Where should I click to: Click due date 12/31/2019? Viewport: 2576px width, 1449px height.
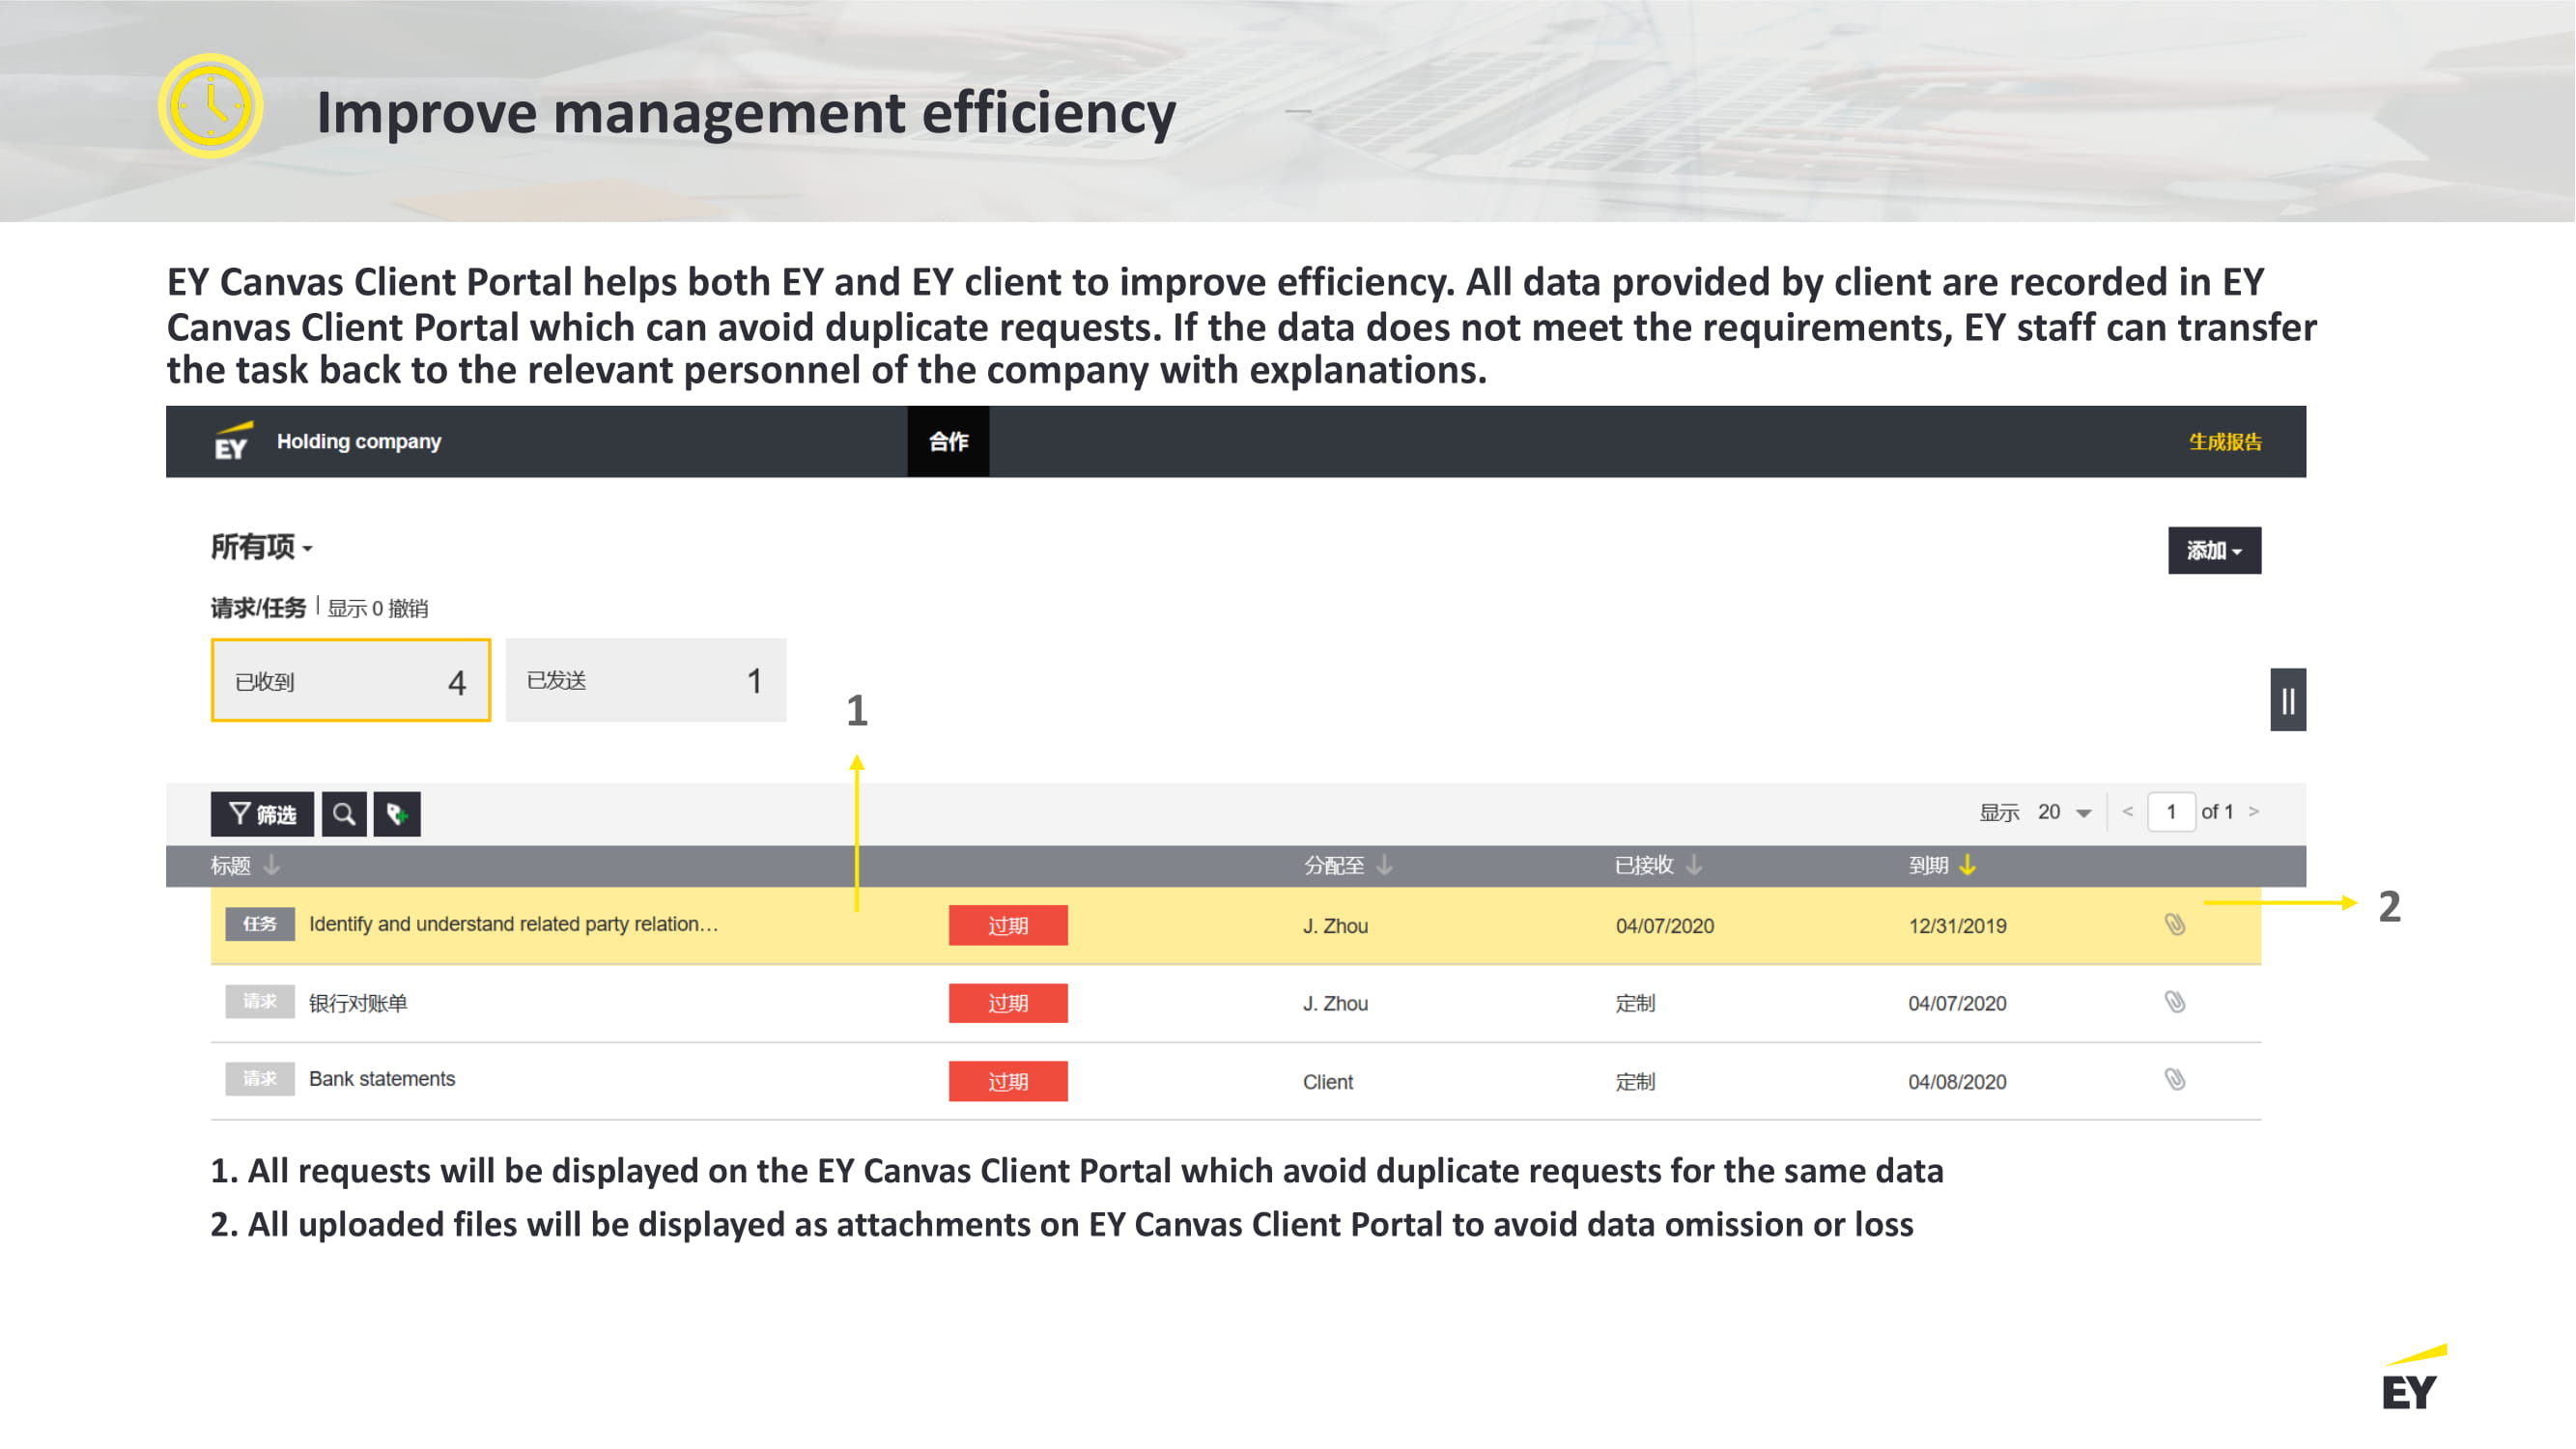[1957, 926]
